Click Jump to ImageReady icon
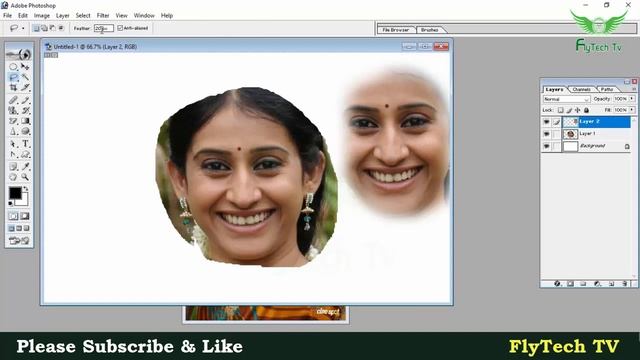640x360 pixels. [19, 241]
